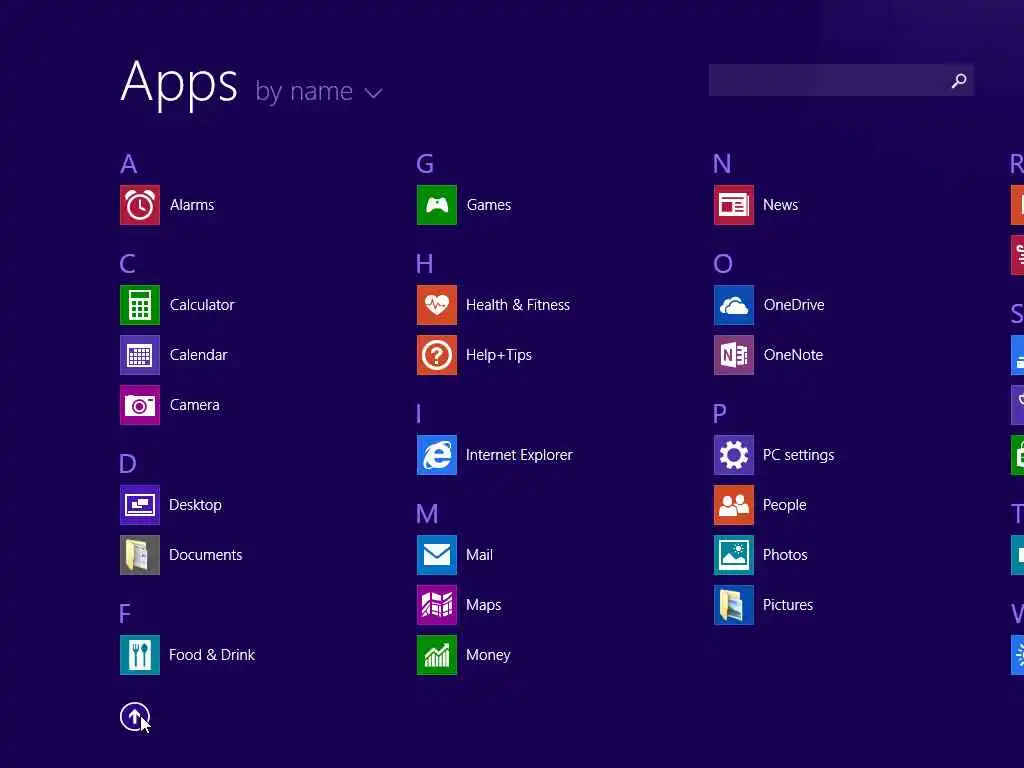Click the 'Help+Tips' label text
1024x768 pixels.
(x=499, y=355)
